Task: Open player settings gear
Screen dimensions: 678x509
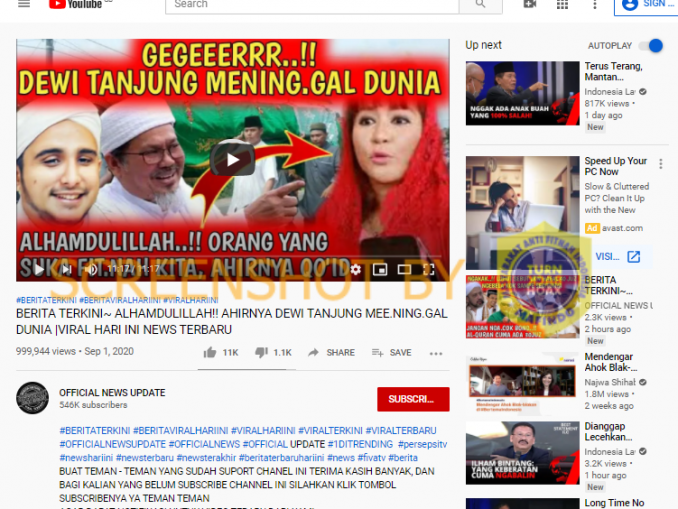Action: [355, 269]
